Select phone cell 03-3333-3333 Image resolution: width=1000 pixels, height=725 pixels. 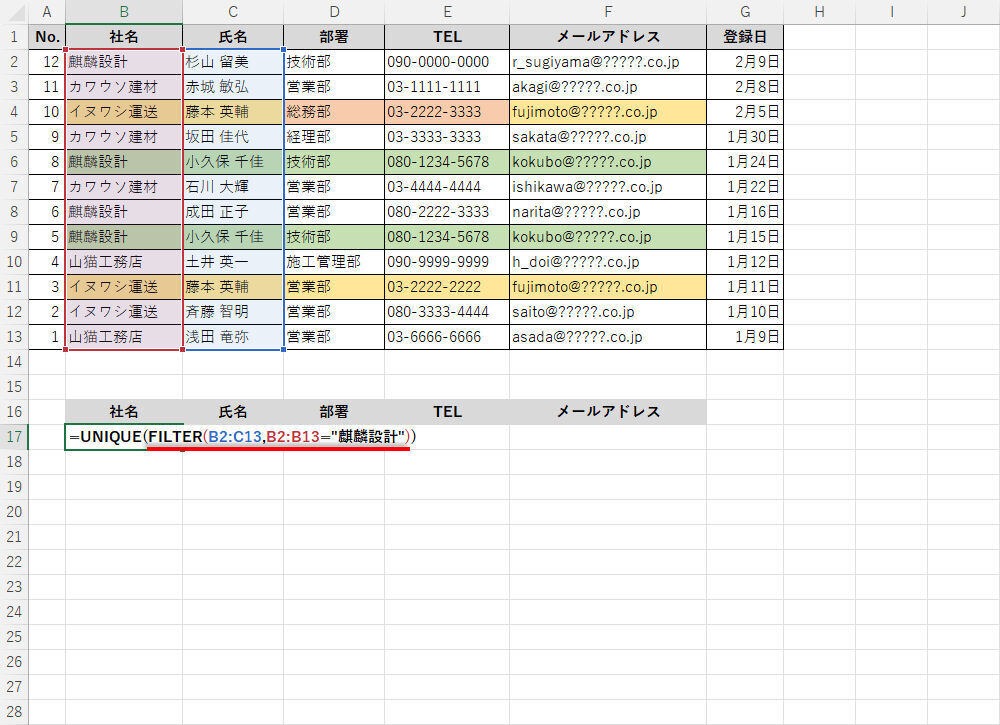click(x=447, y=136)
